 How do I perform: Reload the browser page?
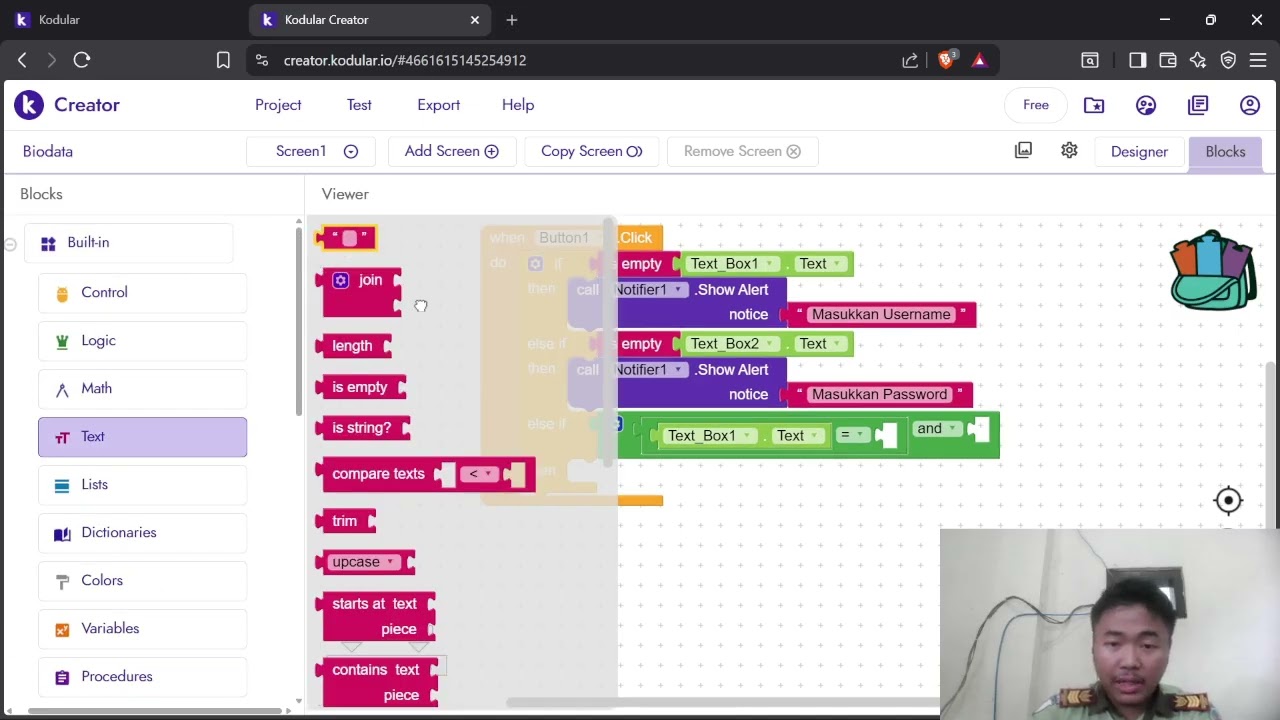pos(82,60)
